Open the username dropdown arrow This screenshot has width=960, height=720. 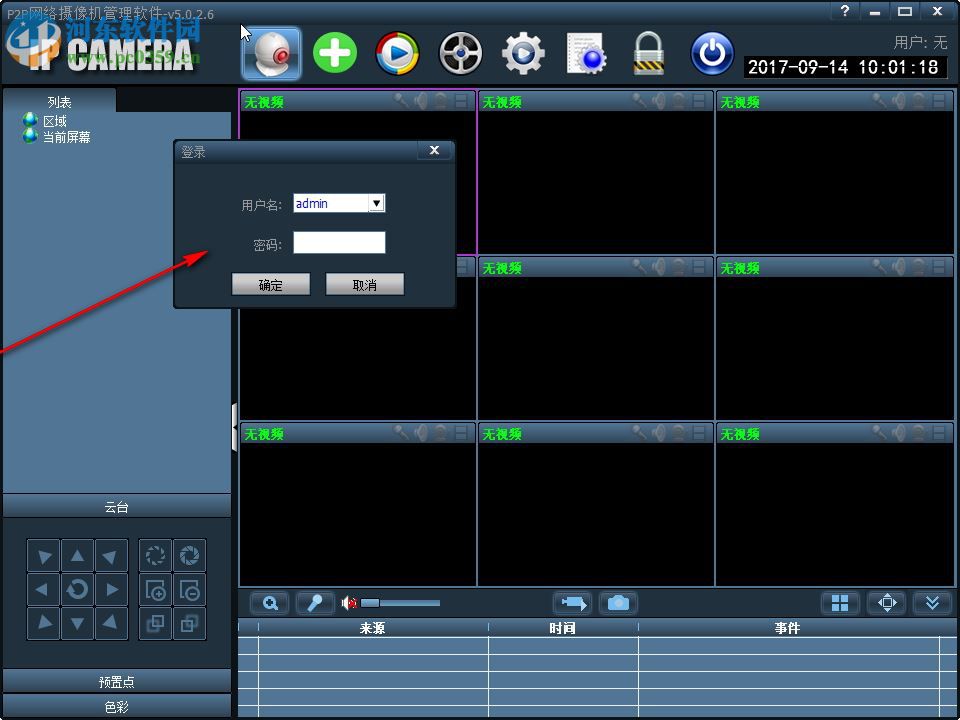pyautogui.click(x=377, y=203)
